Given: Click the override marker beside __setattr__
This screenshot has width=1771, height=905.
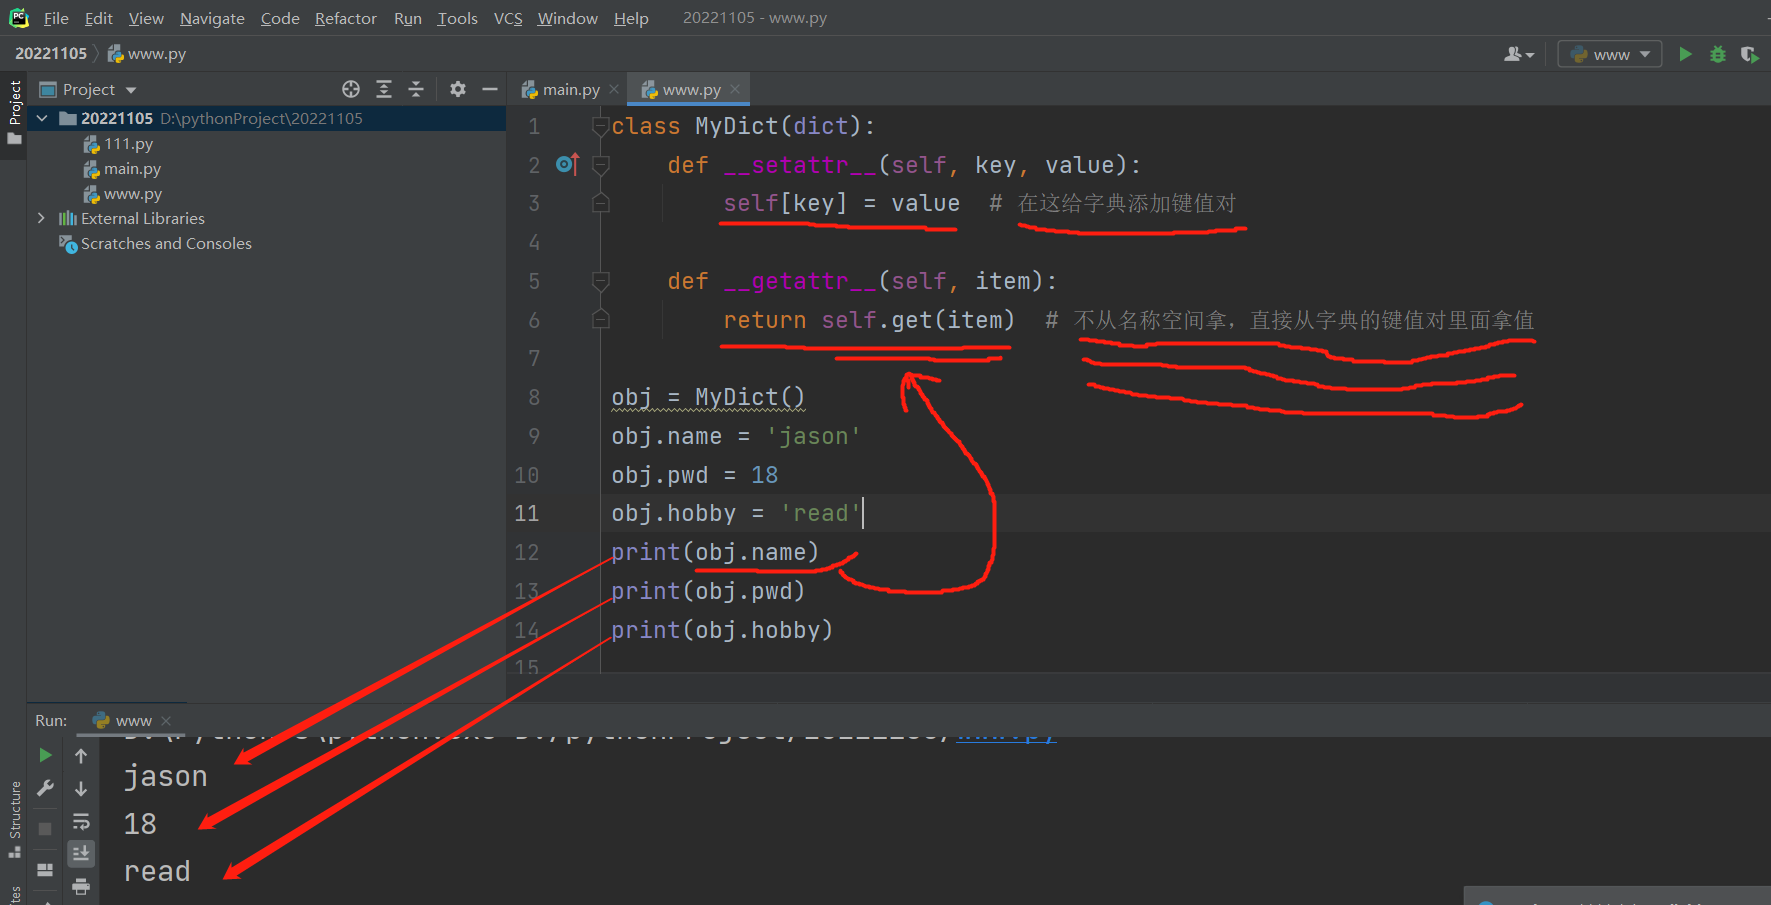Looking at the screenshot, I should pyautogui.click(x=567, y=164).
